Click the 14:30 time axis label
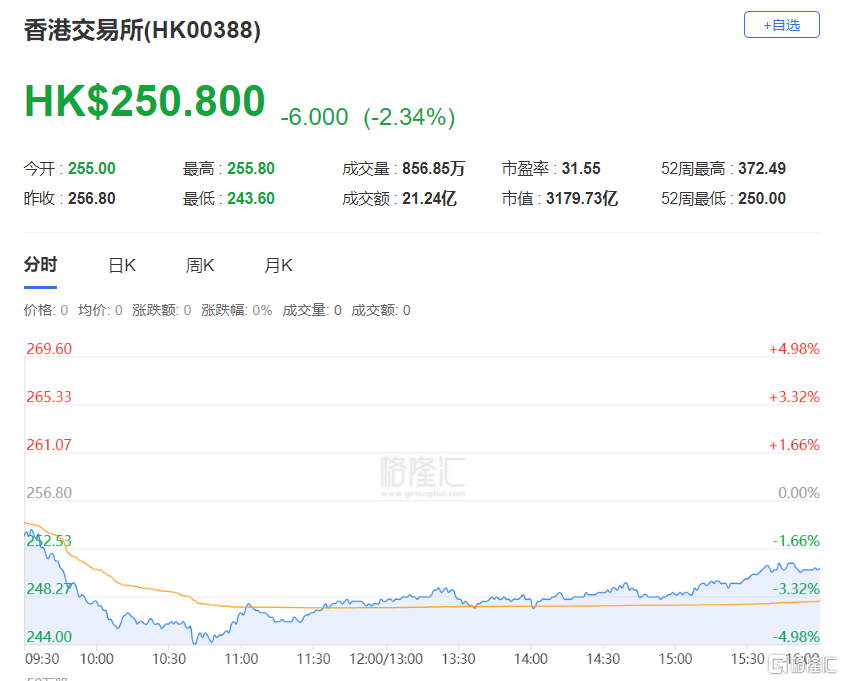Screen dimensions: 843x681 coord(603,658)
